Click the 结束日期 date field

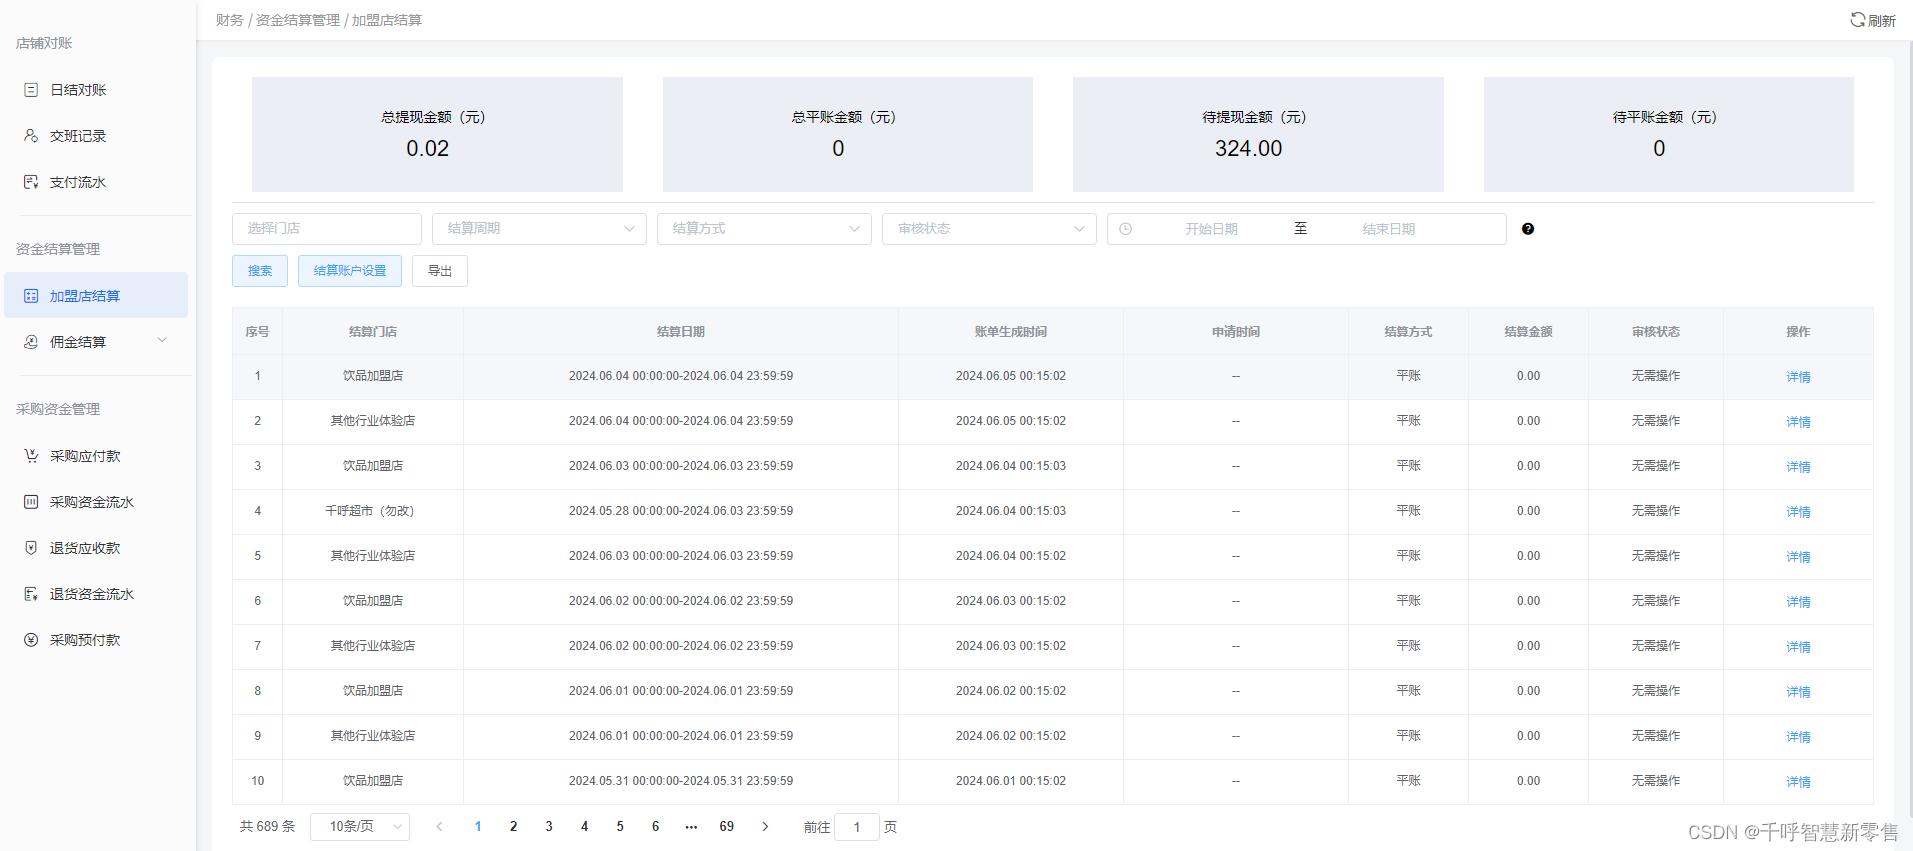1389,229
